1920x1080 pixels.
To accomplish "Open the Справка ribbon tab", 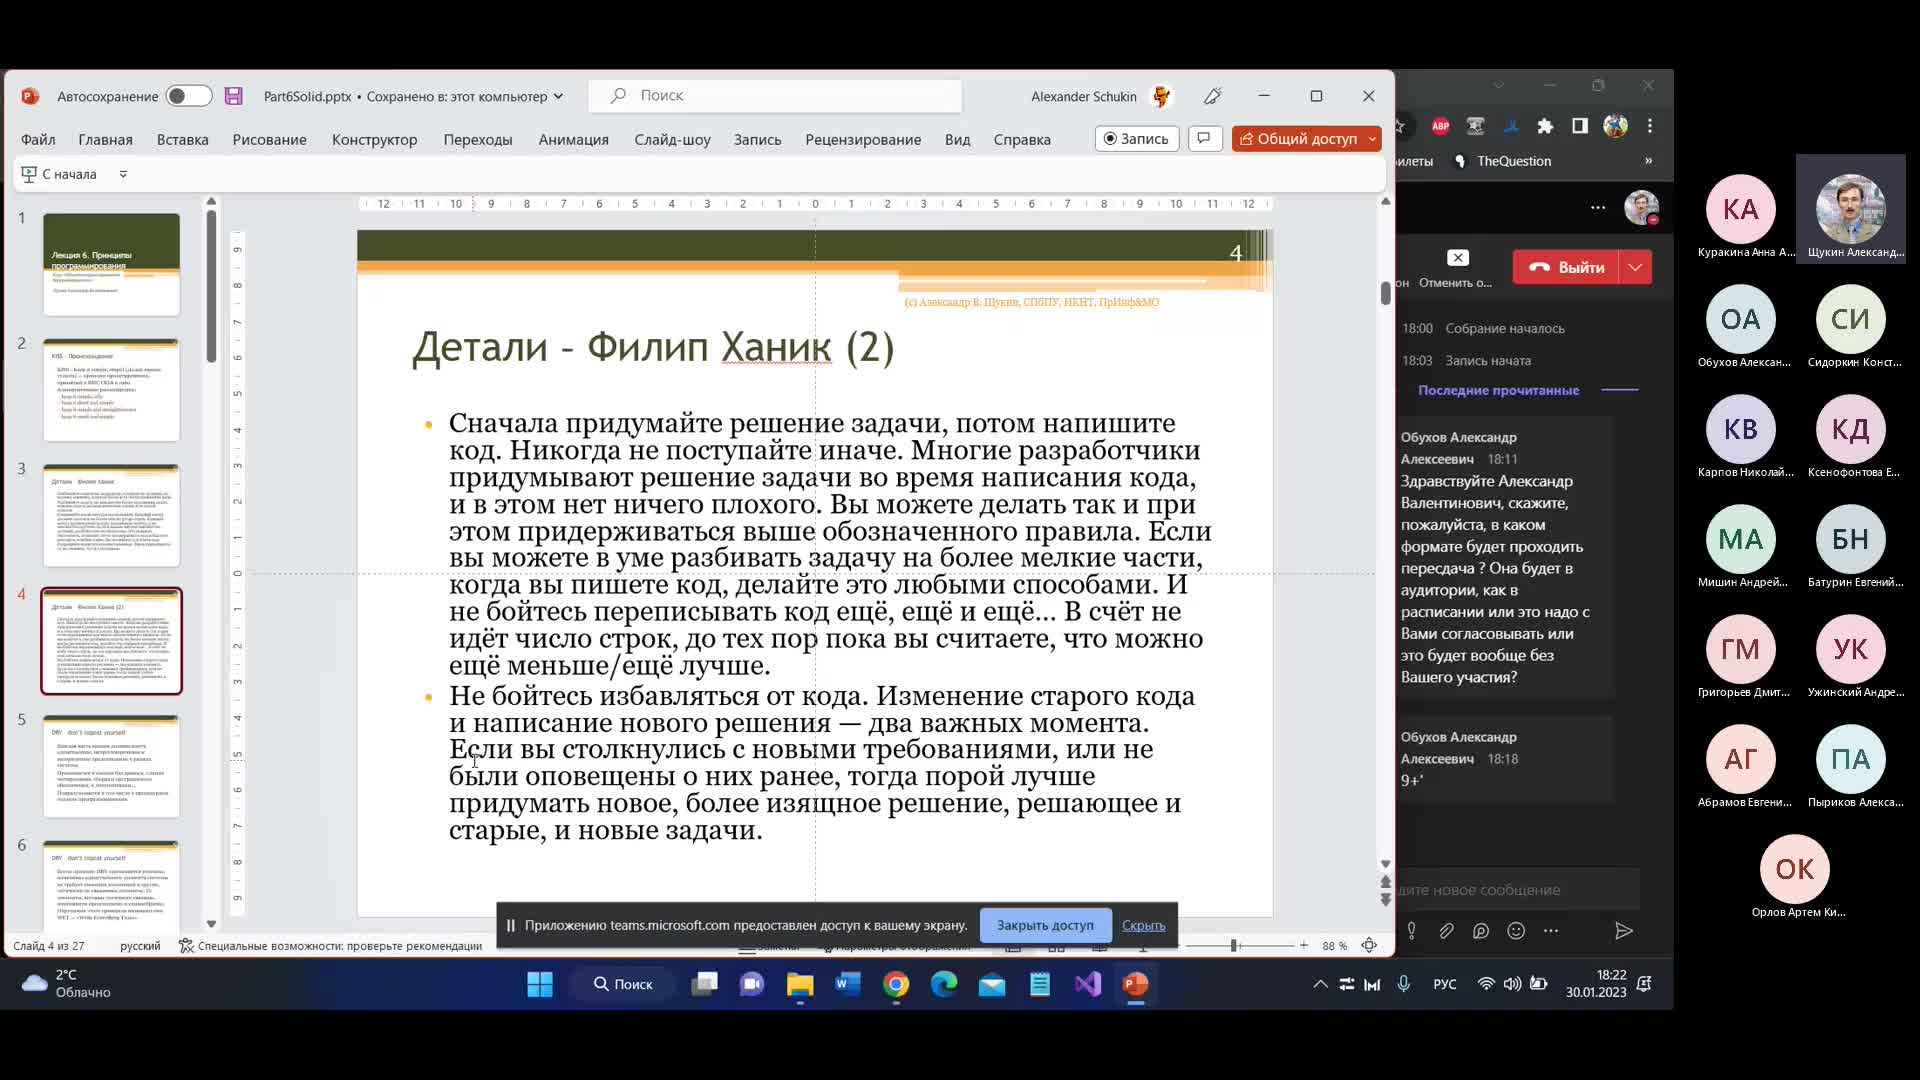I will (x=1022, y=139).
